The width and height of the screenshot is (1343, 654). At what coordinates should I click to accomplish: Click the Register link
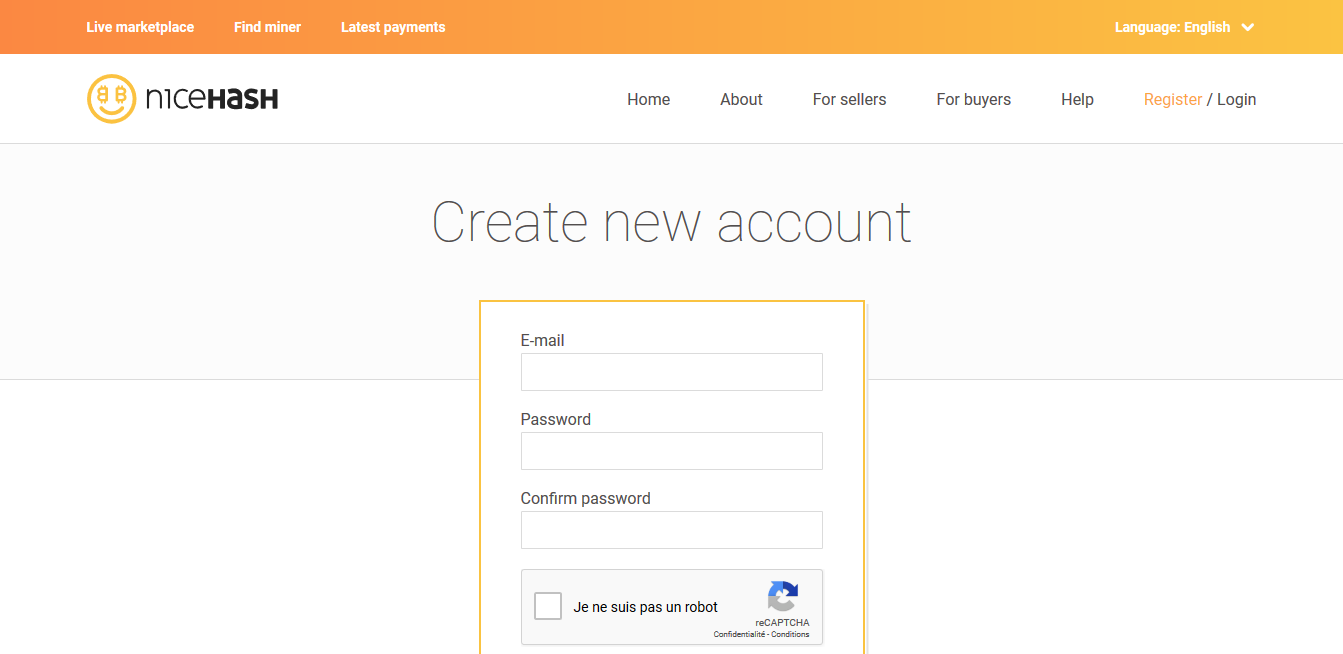point(1173,99)
